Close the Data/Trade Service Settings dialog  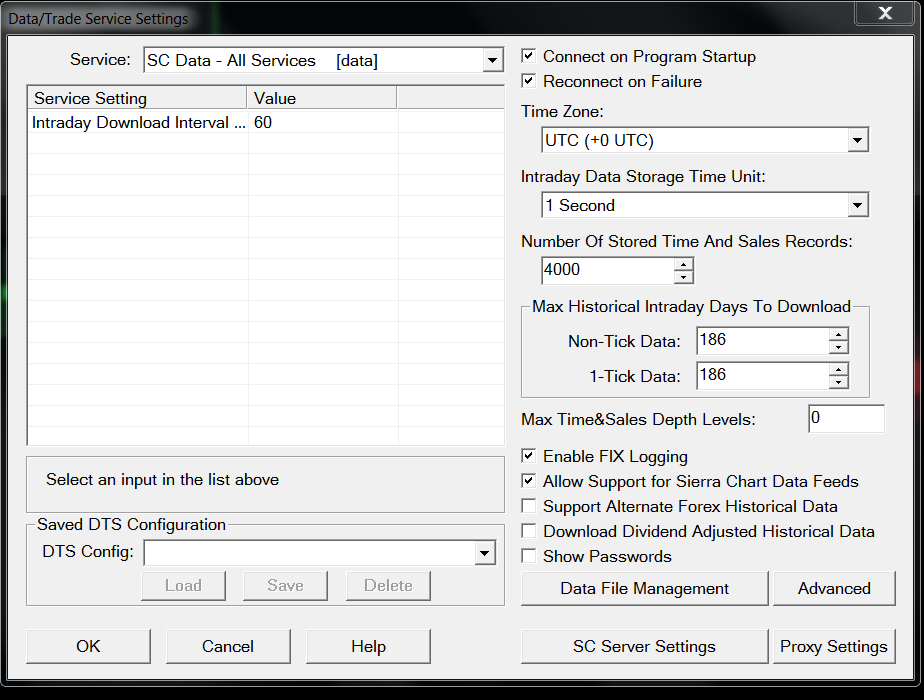pyautogui.click(x=885, y=13)
